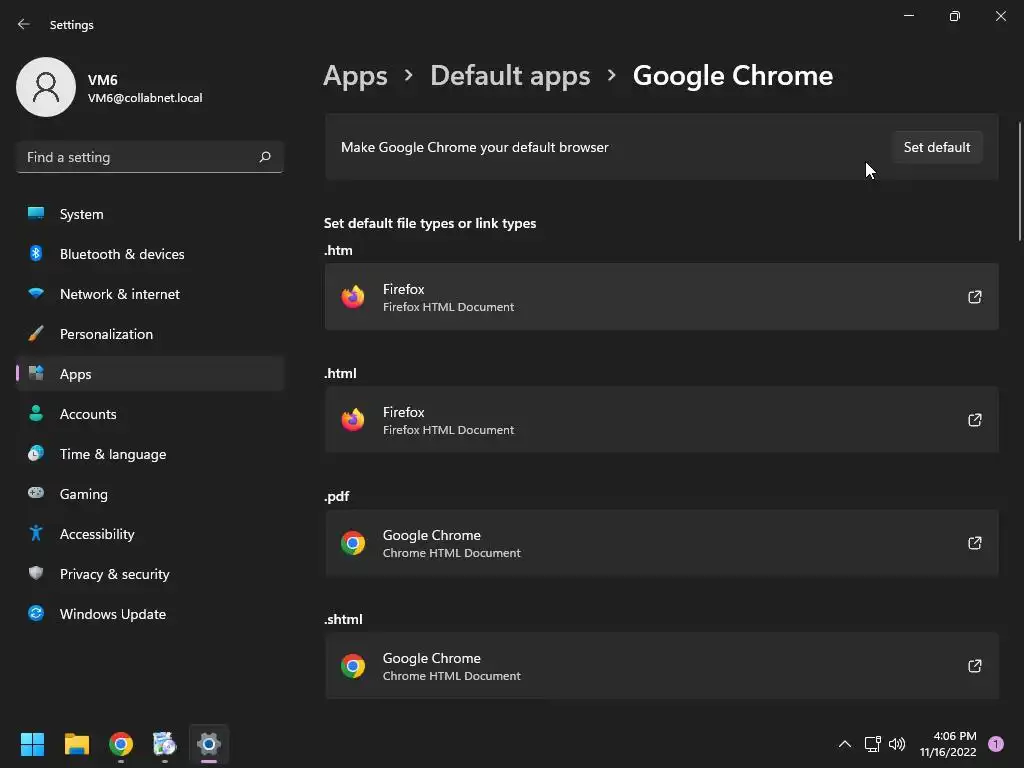
Task: Click the Firefox icon under .html
Action: click(x=353, y=420)
